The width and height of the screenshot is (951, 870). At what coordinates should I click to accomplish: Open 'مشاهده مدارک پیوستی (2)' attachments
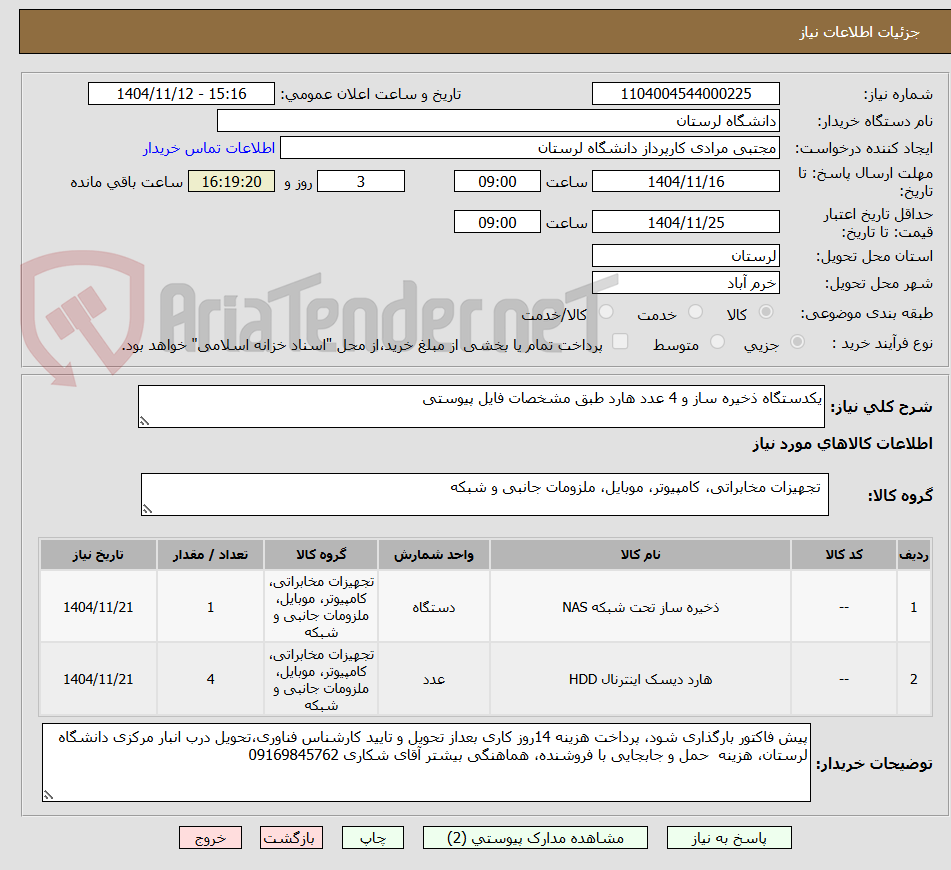[x=535, y=838]
